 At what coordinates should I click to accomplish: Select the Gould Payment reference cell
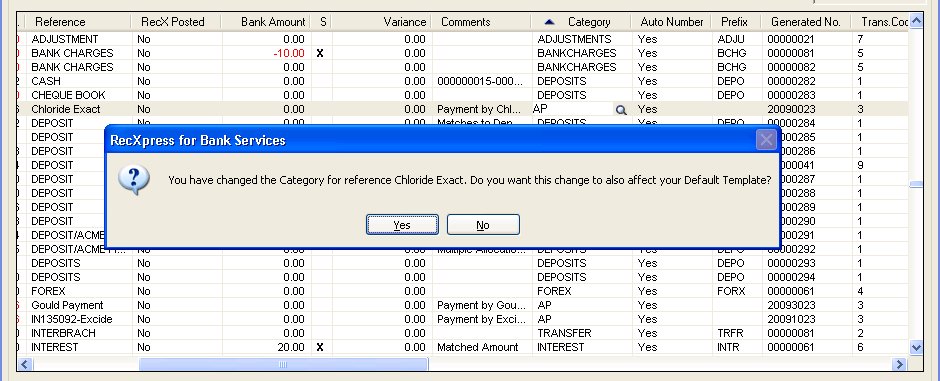67,305
